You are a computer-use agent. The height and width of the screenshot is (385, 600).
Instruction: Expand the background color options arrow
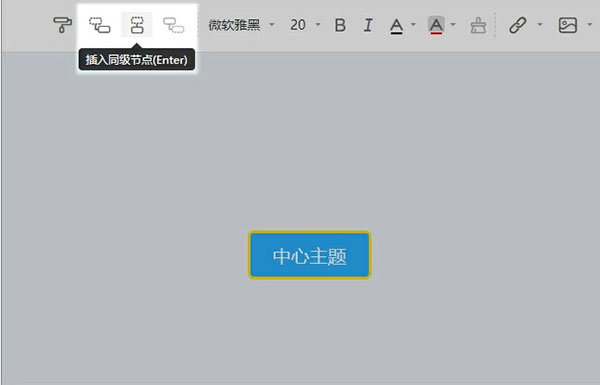point(453,24)
